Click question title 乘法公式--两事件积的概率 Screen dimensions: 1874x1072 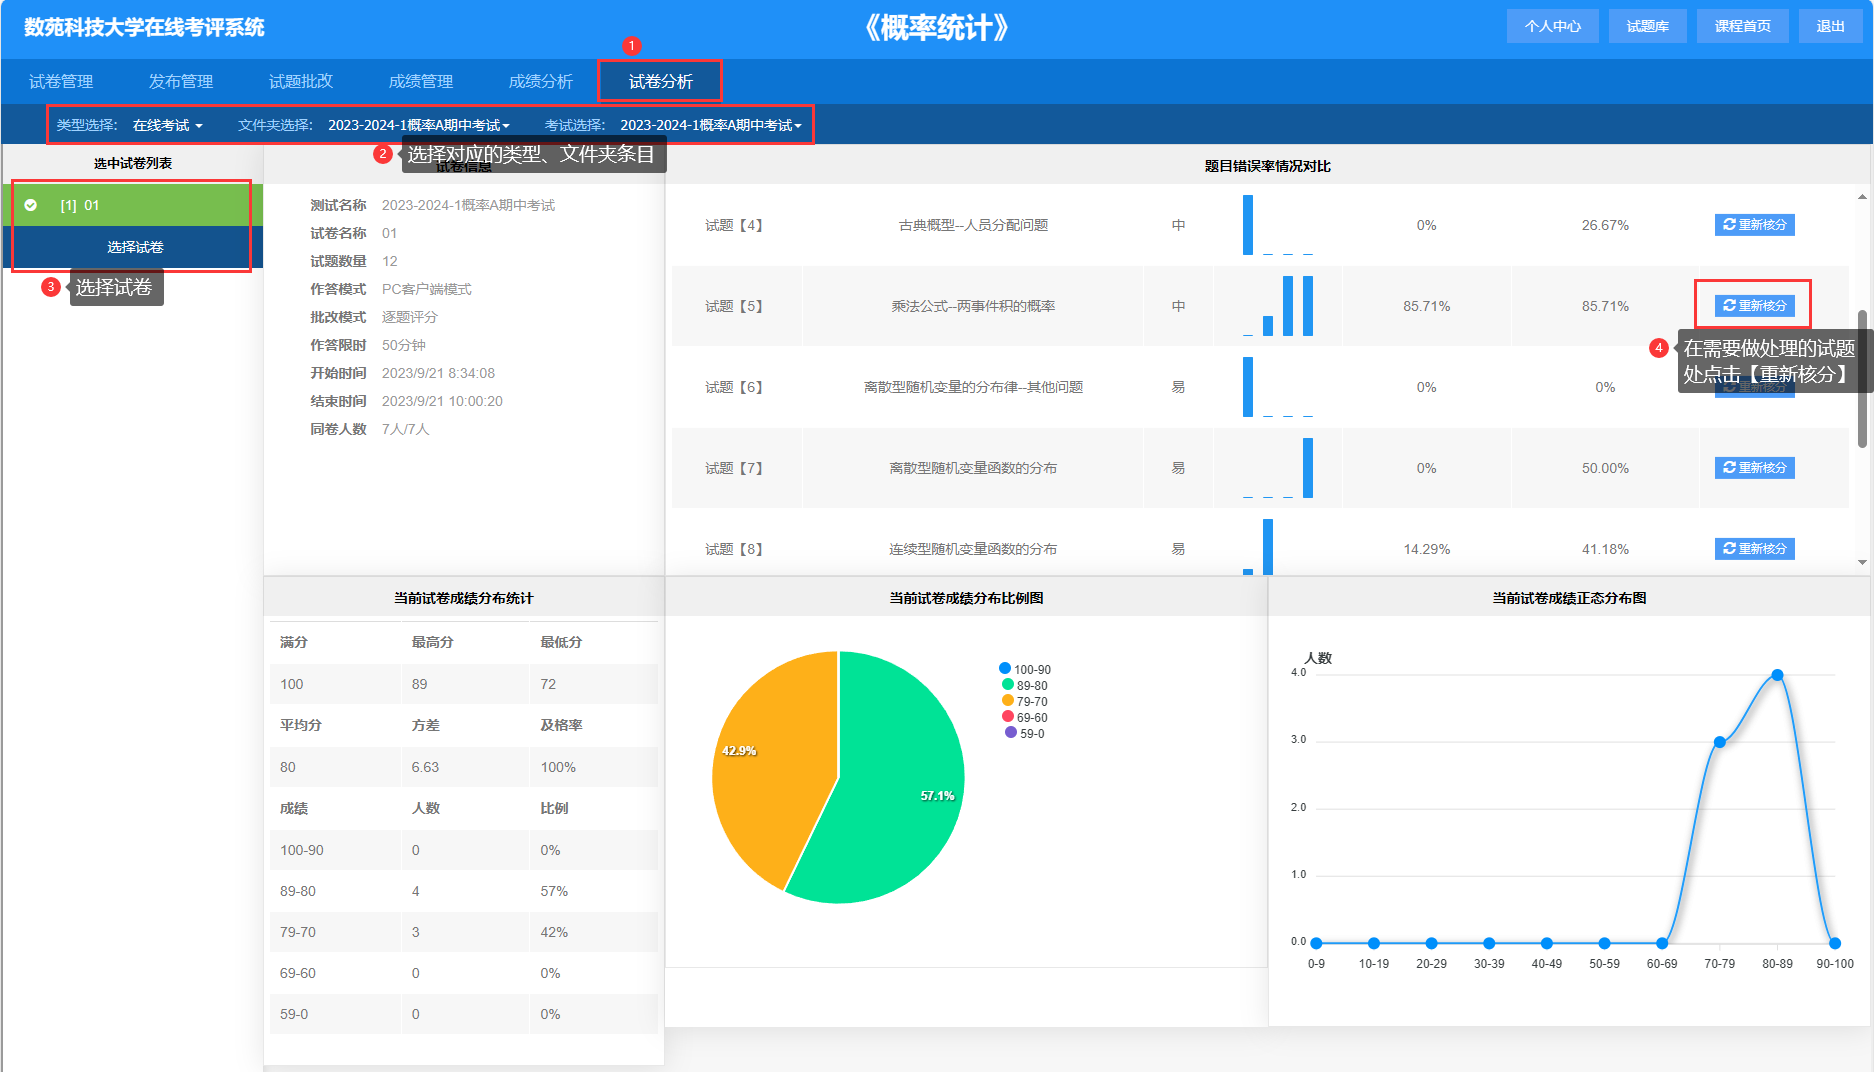tap(973, 306)
